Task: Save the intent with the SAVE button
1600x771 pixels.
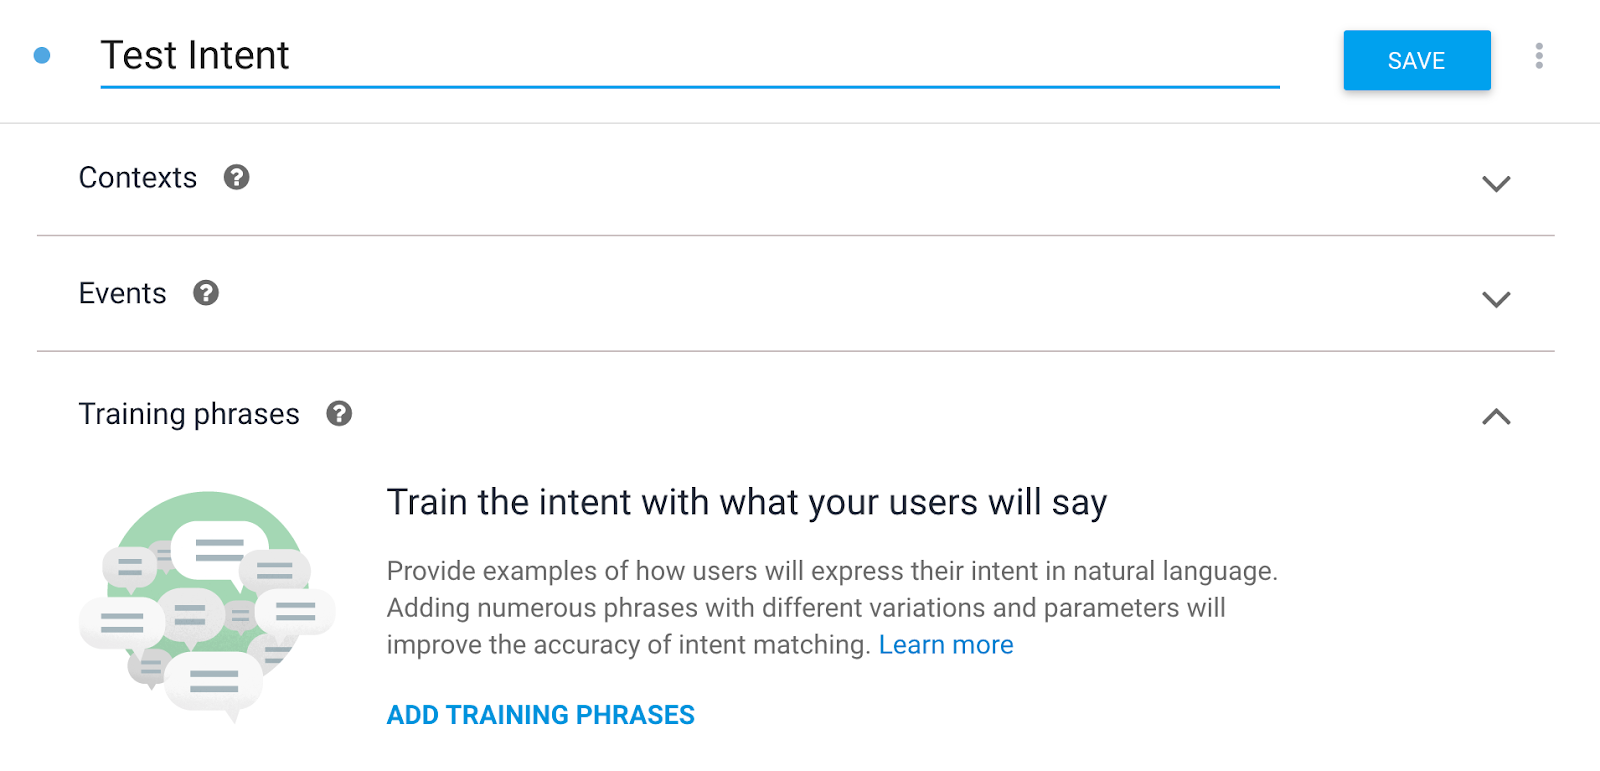Action: tap(1416, 61)
